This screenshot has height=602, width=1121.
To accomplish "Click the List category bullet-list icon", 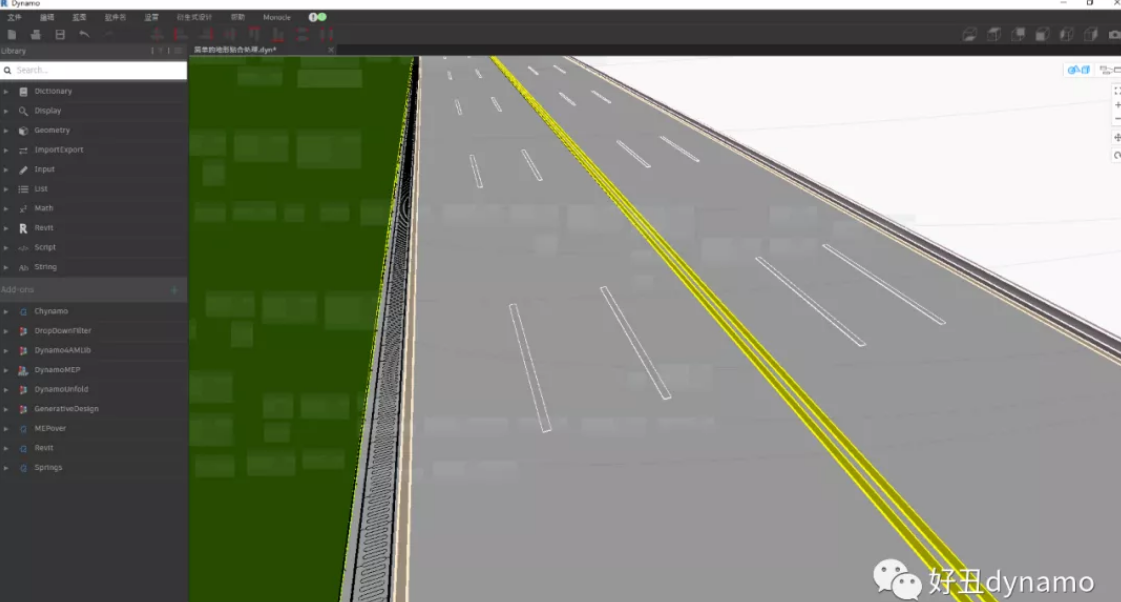I will coord(23,189).
